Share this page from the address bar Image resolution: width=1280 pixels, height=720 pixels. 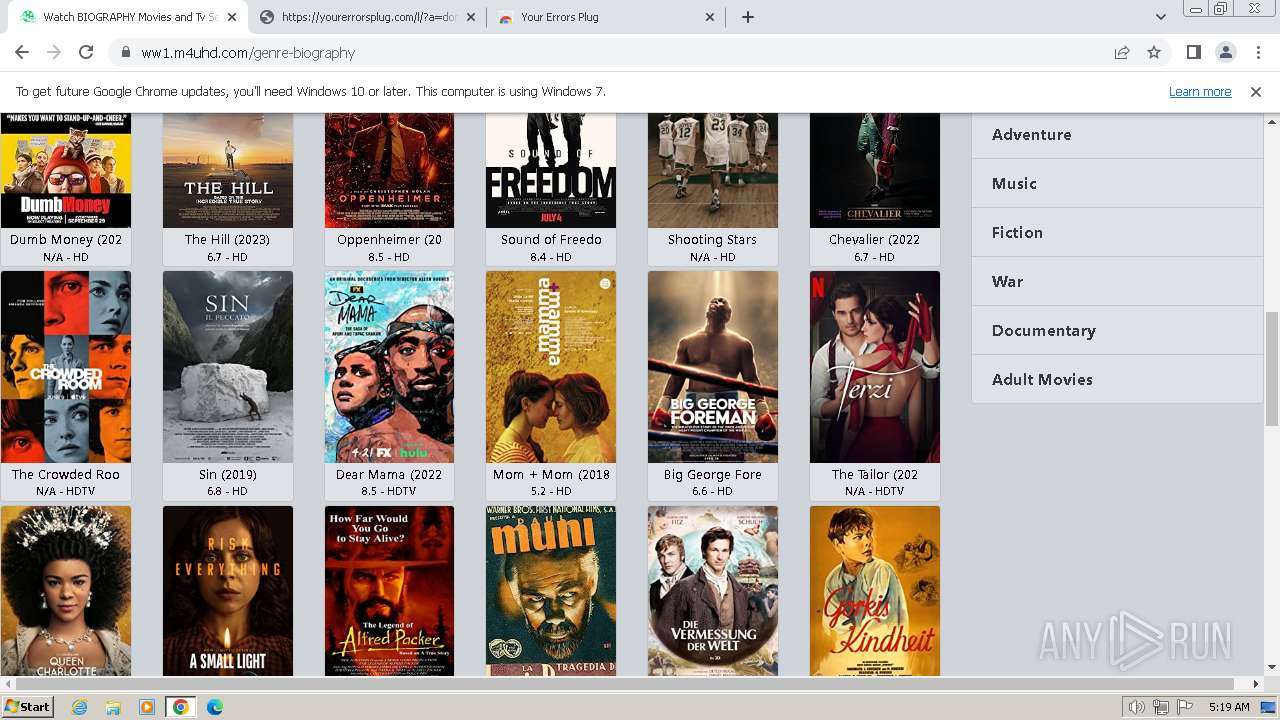click(x=1122, y=53)
